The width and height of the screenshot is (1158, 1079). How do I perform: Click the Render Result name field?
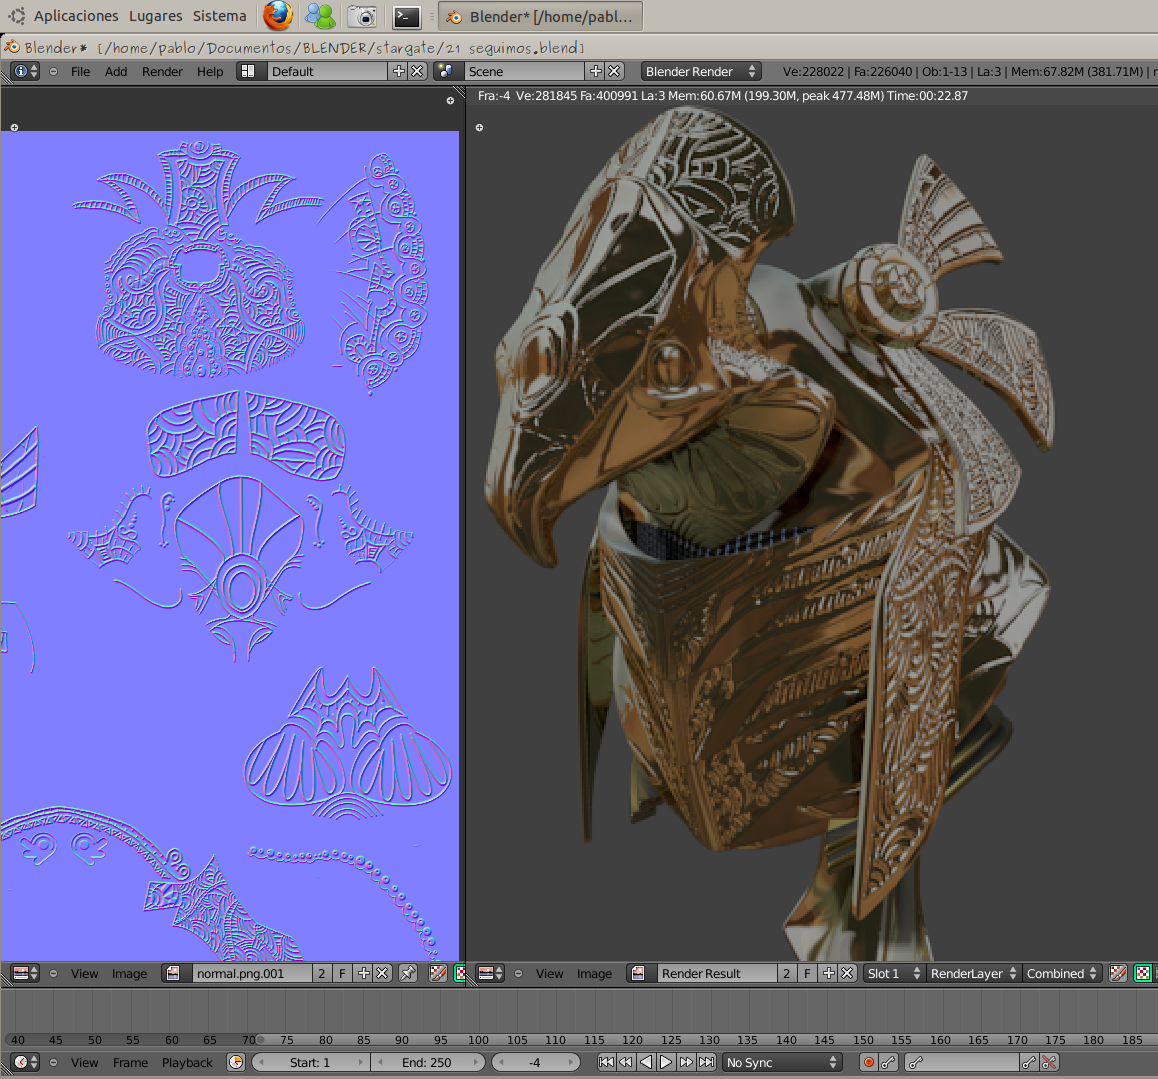point(716,973)
